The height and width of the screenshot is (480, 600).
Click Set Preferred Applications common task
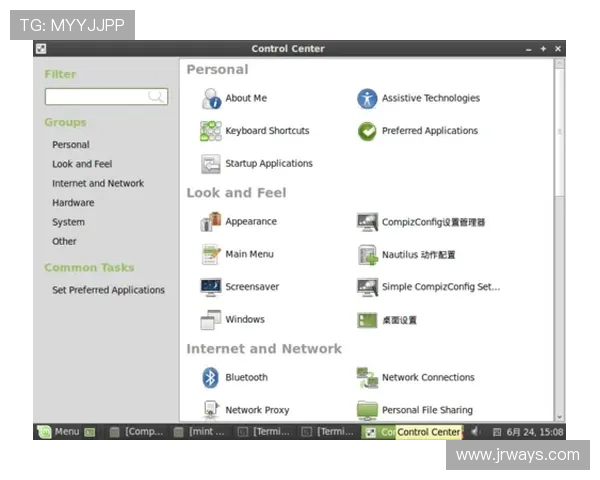[108, 290]
